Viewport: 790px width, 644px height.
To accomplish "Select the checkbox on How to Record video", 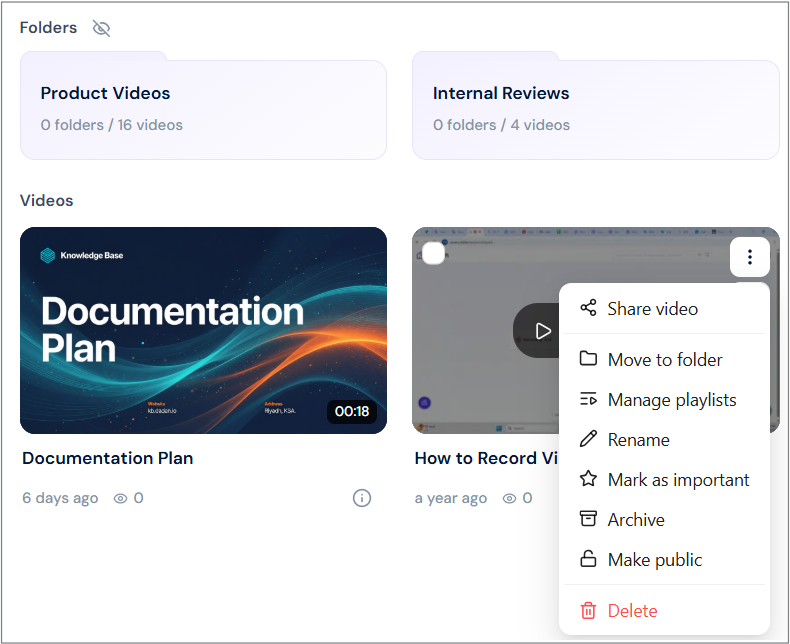I will tap(433, 253).
